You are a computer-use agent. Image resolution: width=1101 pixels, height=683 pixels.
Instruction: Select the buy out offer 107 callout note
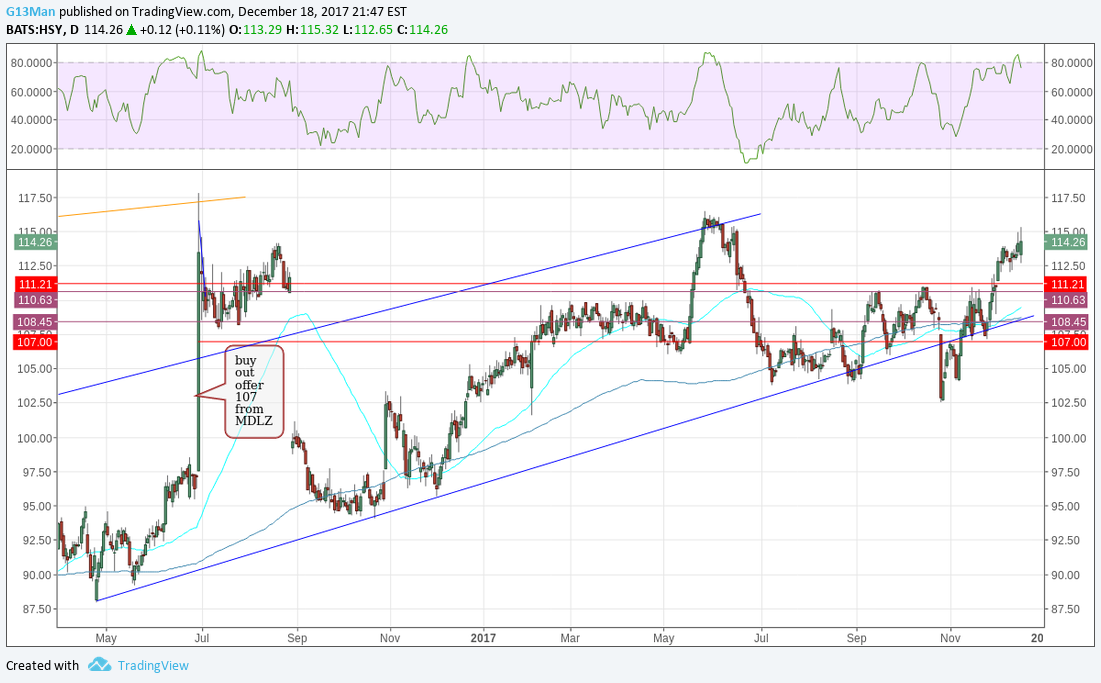pos(253,392)
